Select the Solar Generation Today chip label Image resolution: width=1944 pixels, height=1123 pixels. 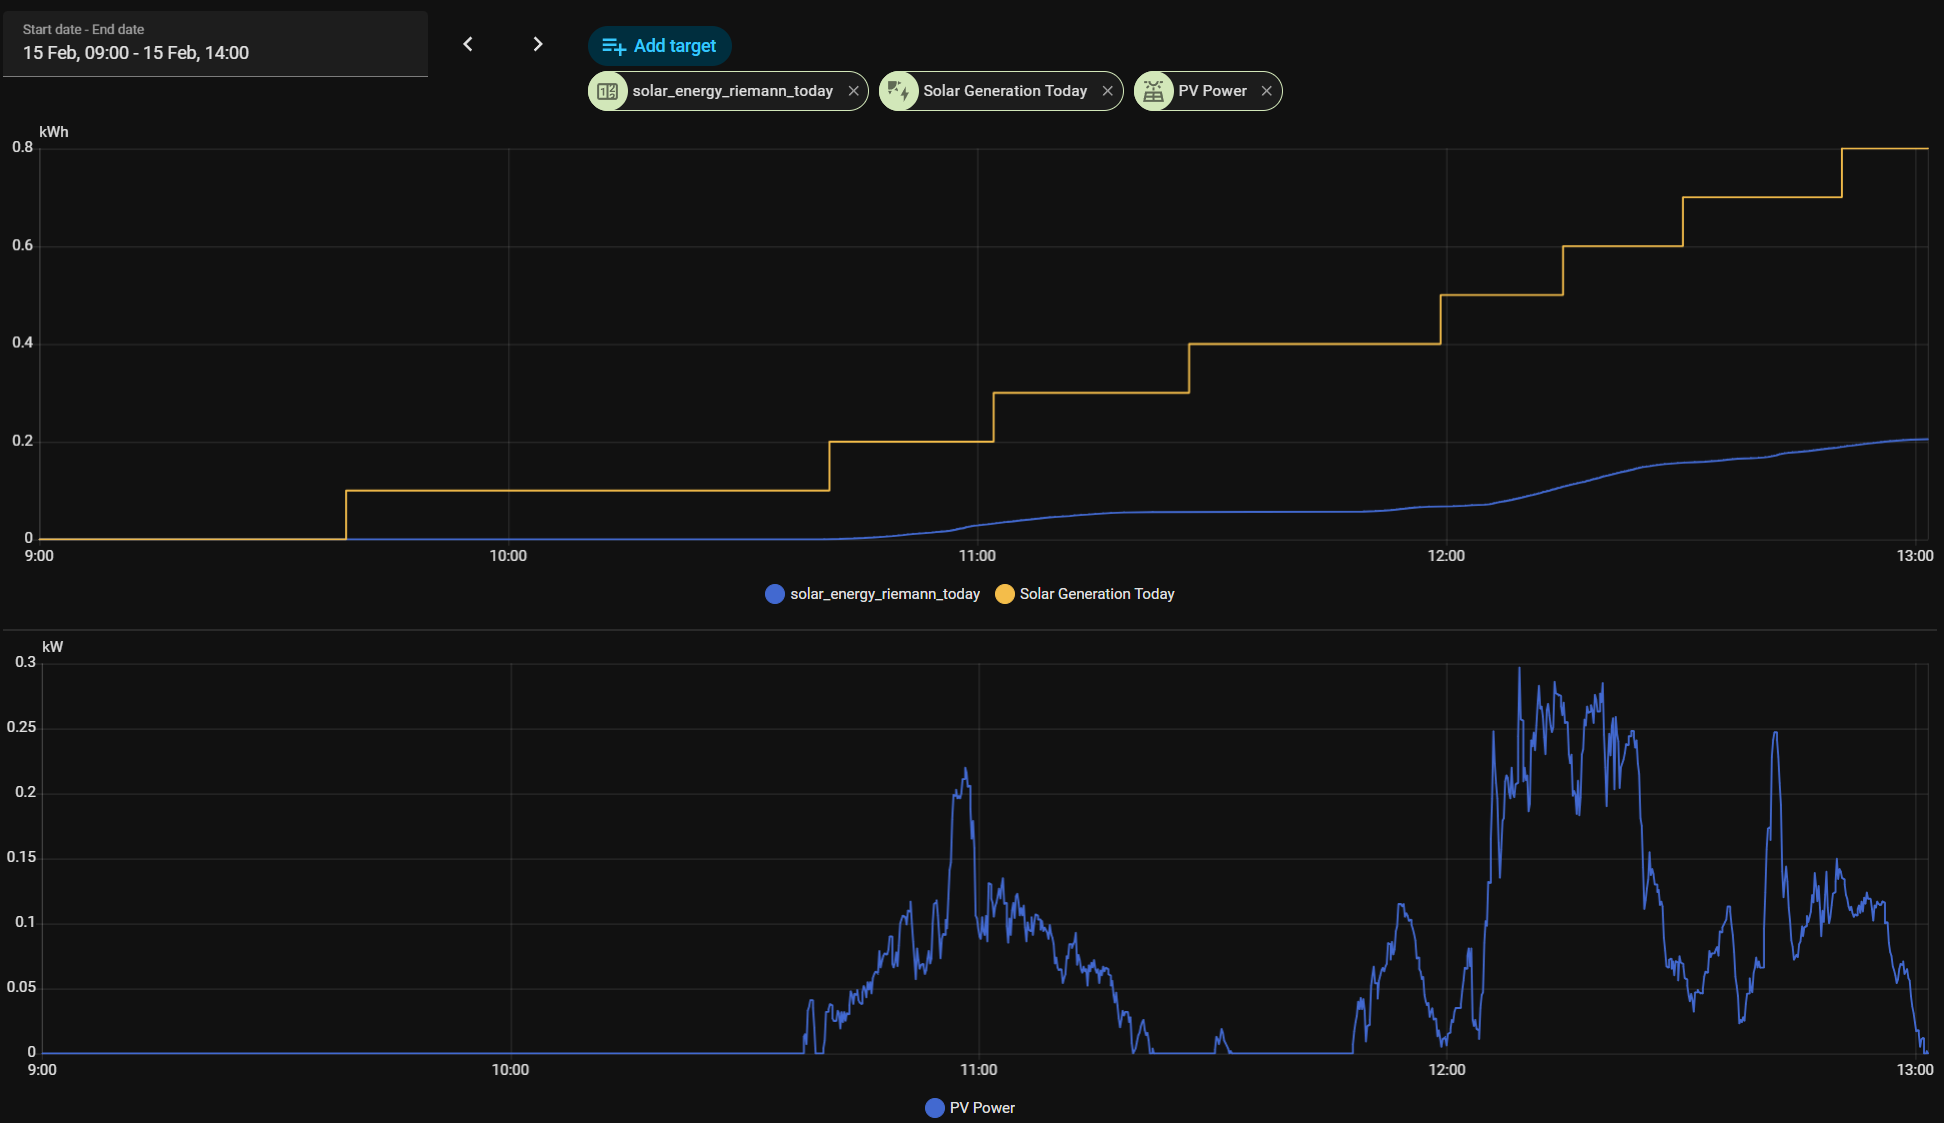pos(1005,91)
